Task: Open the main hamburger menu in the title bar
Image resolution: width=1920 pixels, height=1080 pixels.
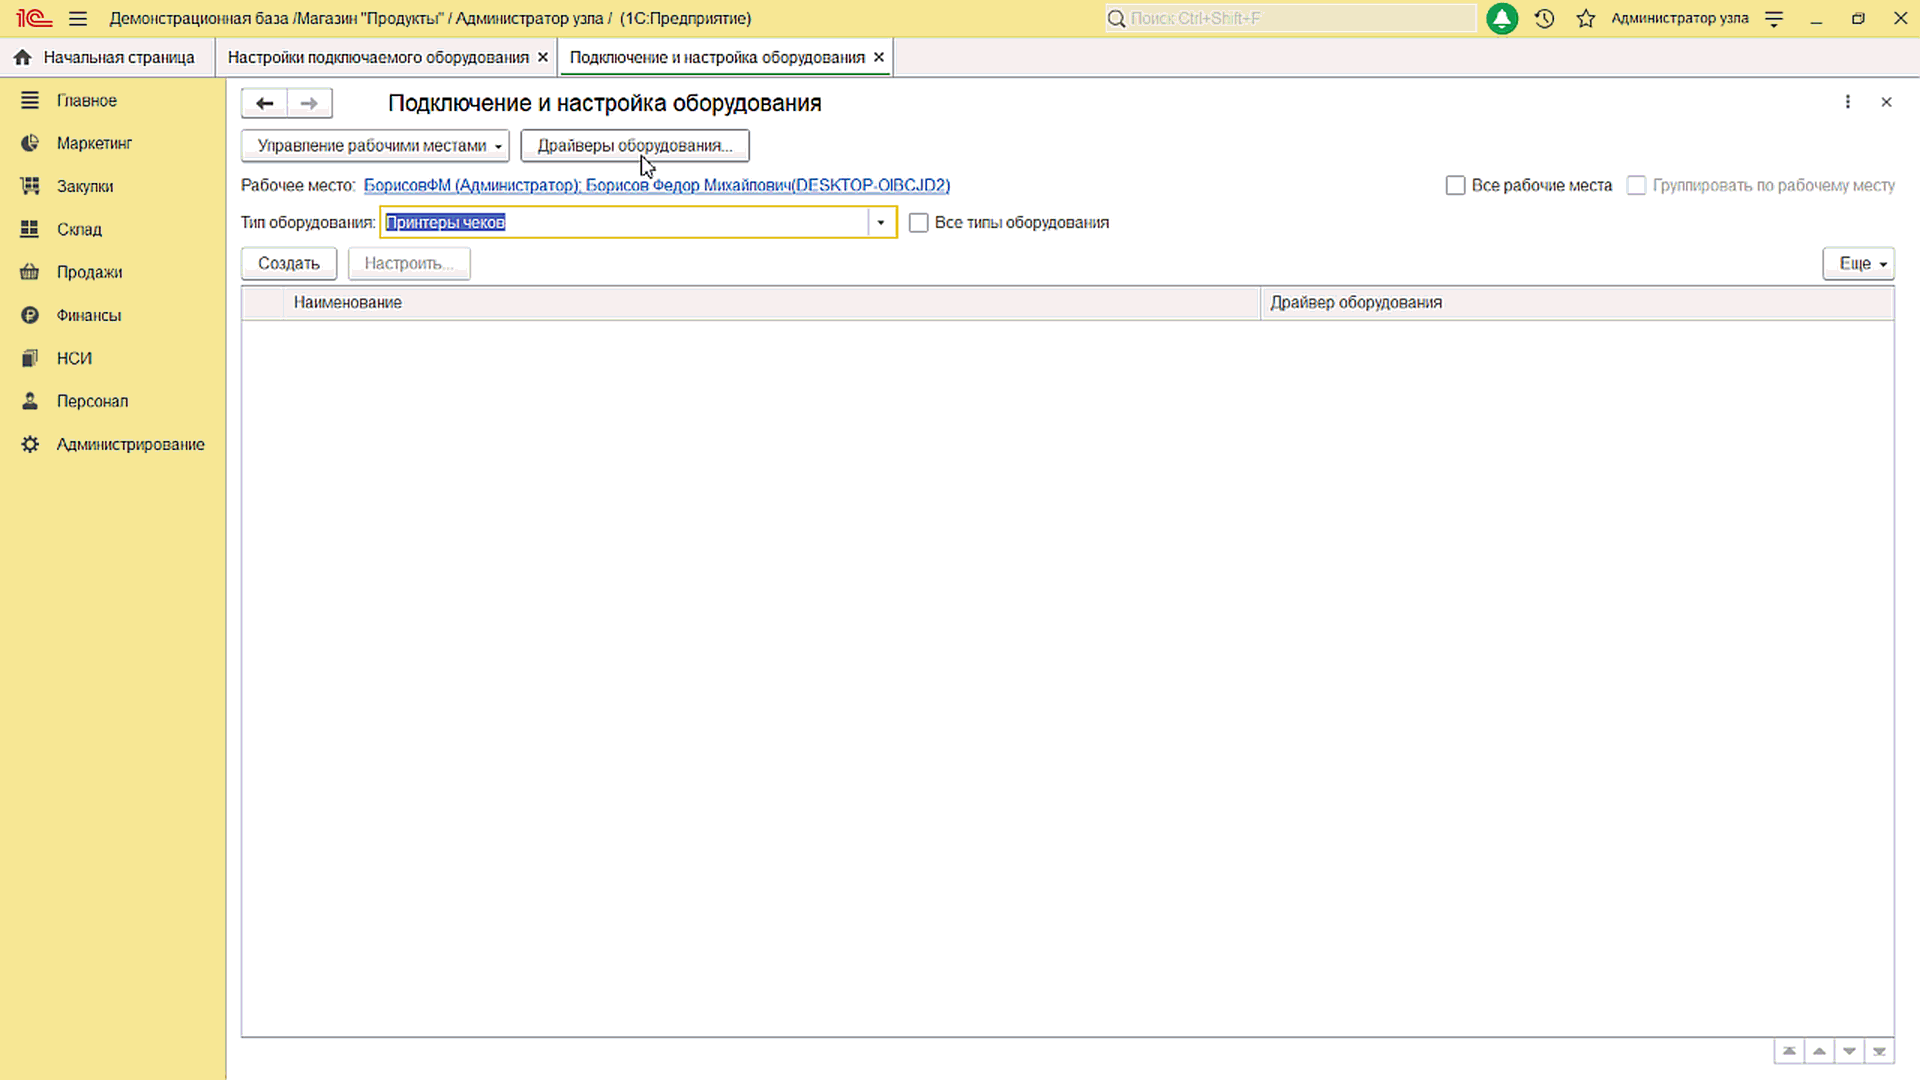Action: pyautogui.click(x=78, y=18)
